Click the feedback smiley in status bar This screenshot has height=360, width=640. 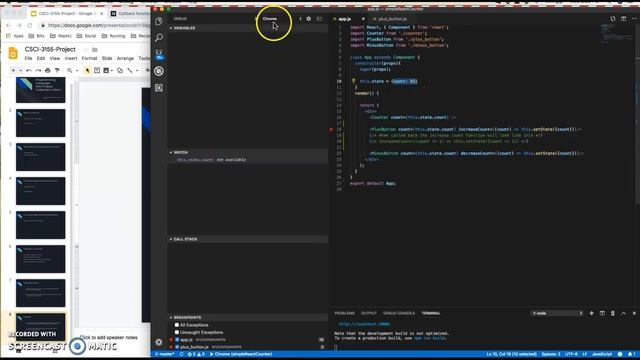pyautogui.click(x=620, y=354)
